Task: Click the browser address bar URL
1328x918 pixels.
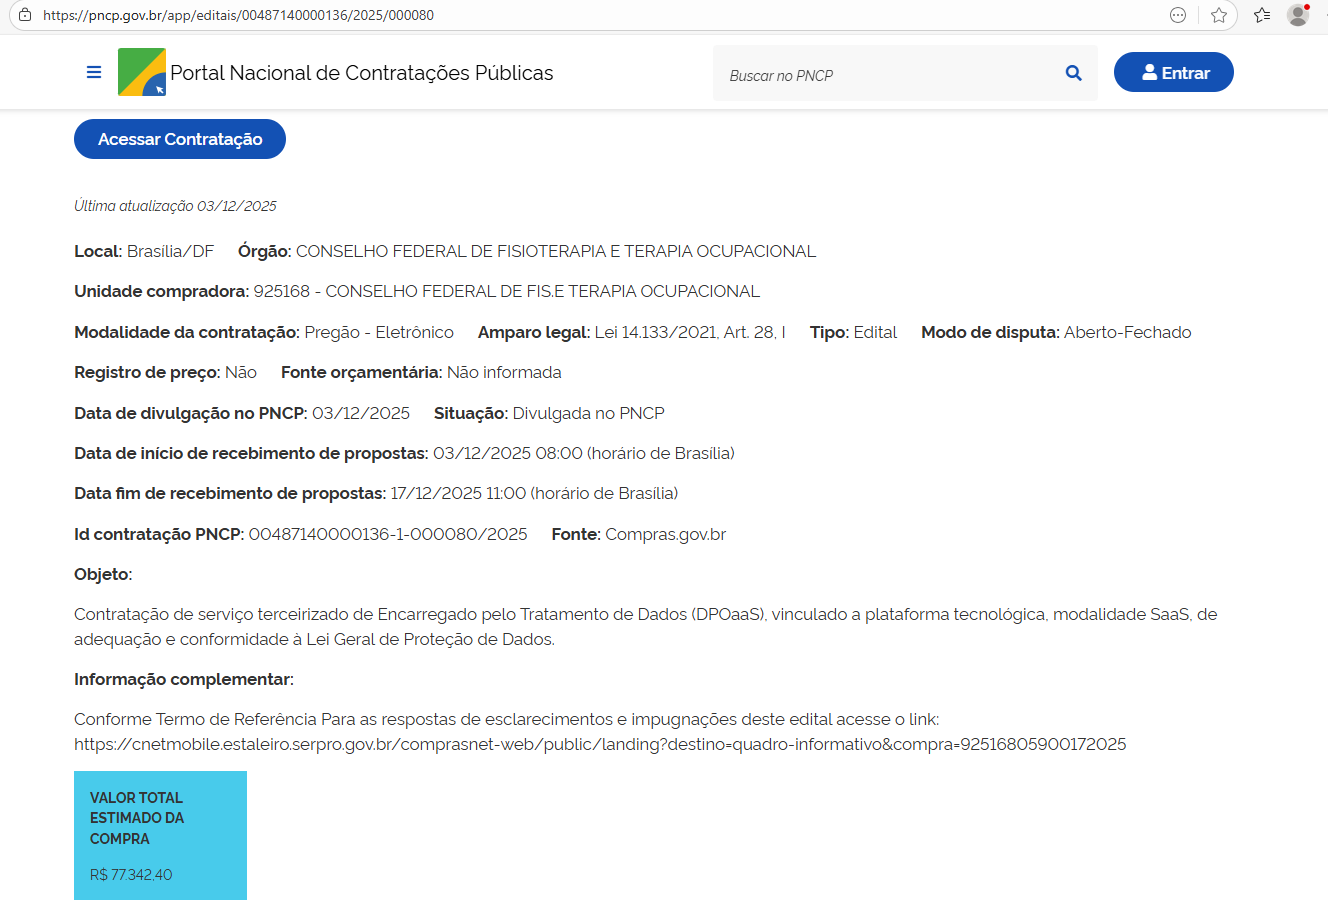Action: pyautogui.click(x=238, y=15)
